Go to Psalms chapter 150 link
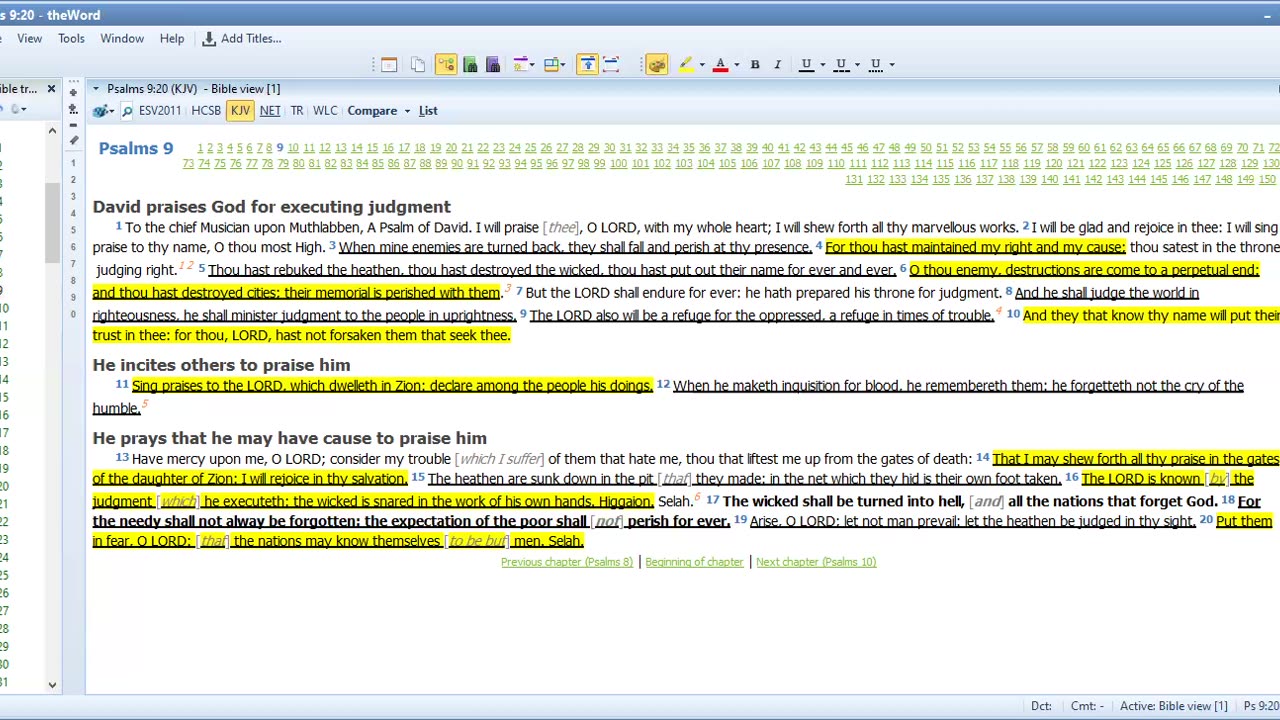 [1267, 180]
